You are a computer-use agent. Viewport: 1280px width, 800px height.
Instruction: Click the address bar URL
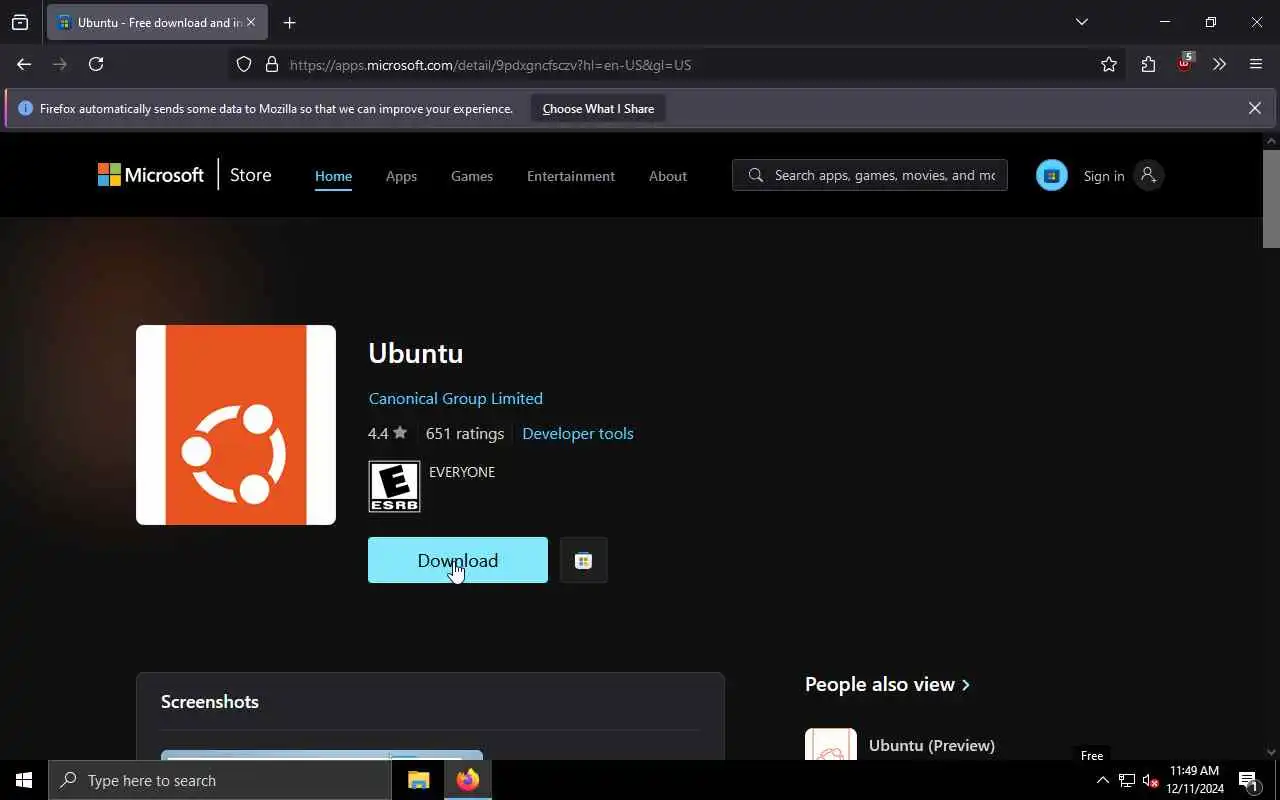coord(490,65)
